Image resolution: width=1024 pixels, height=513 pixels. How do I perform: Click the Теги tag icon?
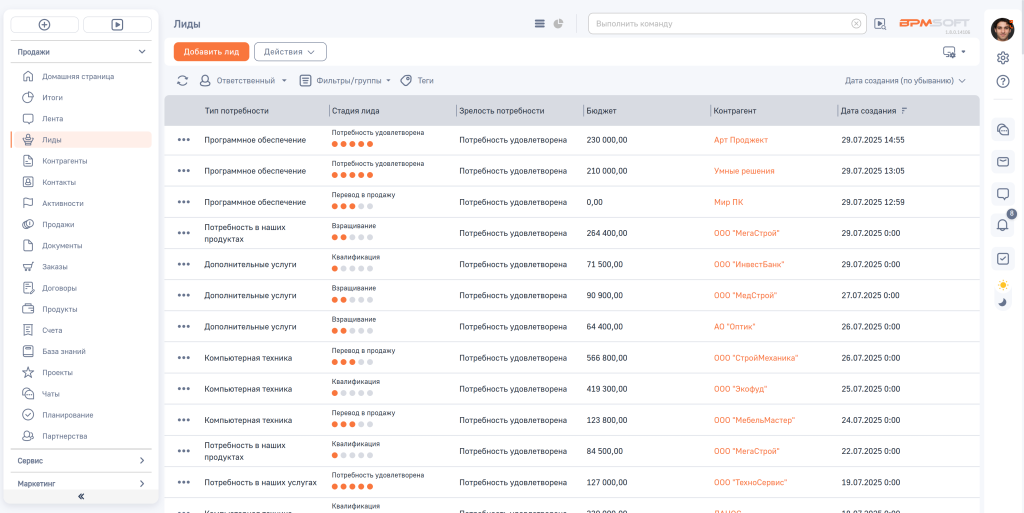(406, 80)
